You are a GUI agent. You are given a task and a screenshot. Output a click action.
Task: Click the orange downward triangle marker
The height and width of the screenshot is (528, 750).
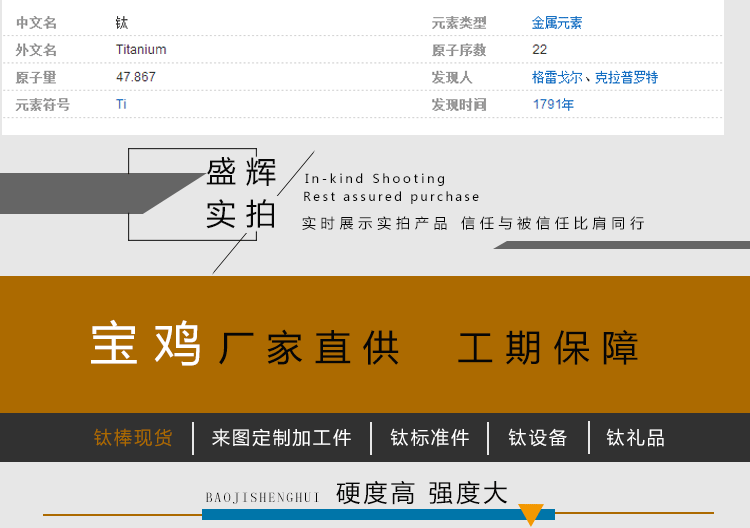pyautogui.click(x=531, y=515)
